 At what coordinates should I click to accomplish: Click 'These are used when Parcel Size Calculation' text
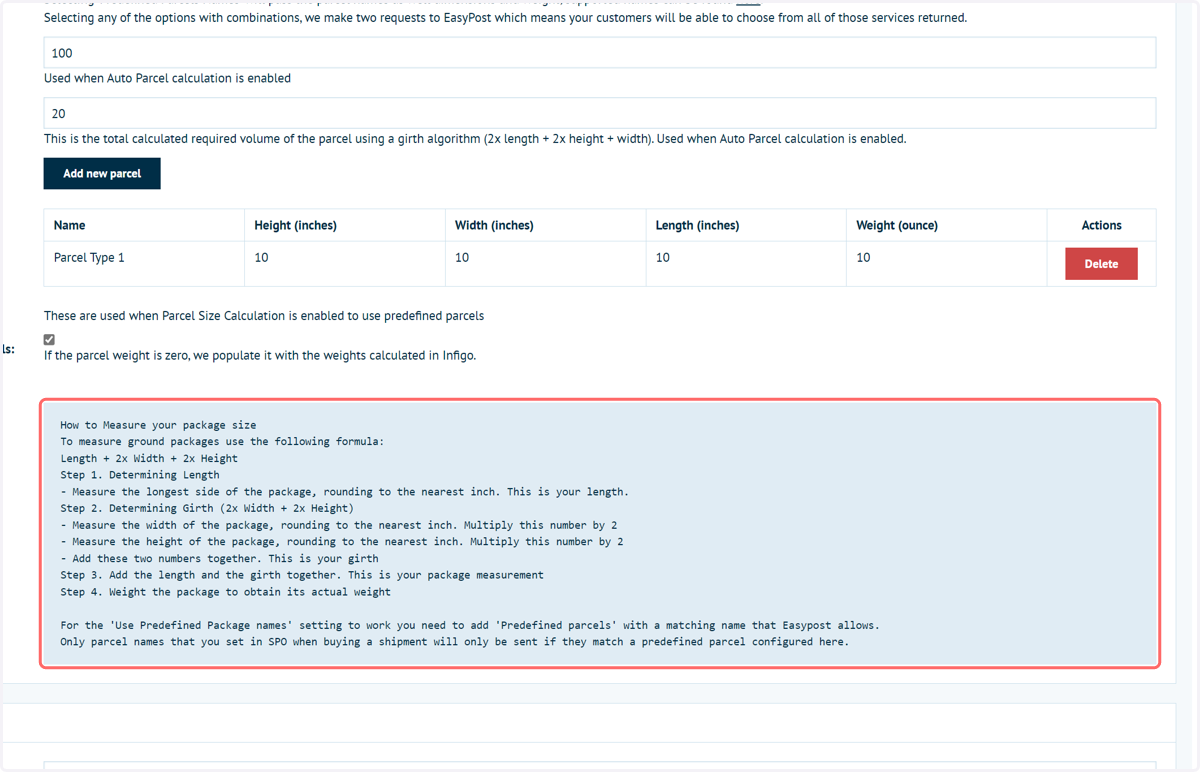264,316
